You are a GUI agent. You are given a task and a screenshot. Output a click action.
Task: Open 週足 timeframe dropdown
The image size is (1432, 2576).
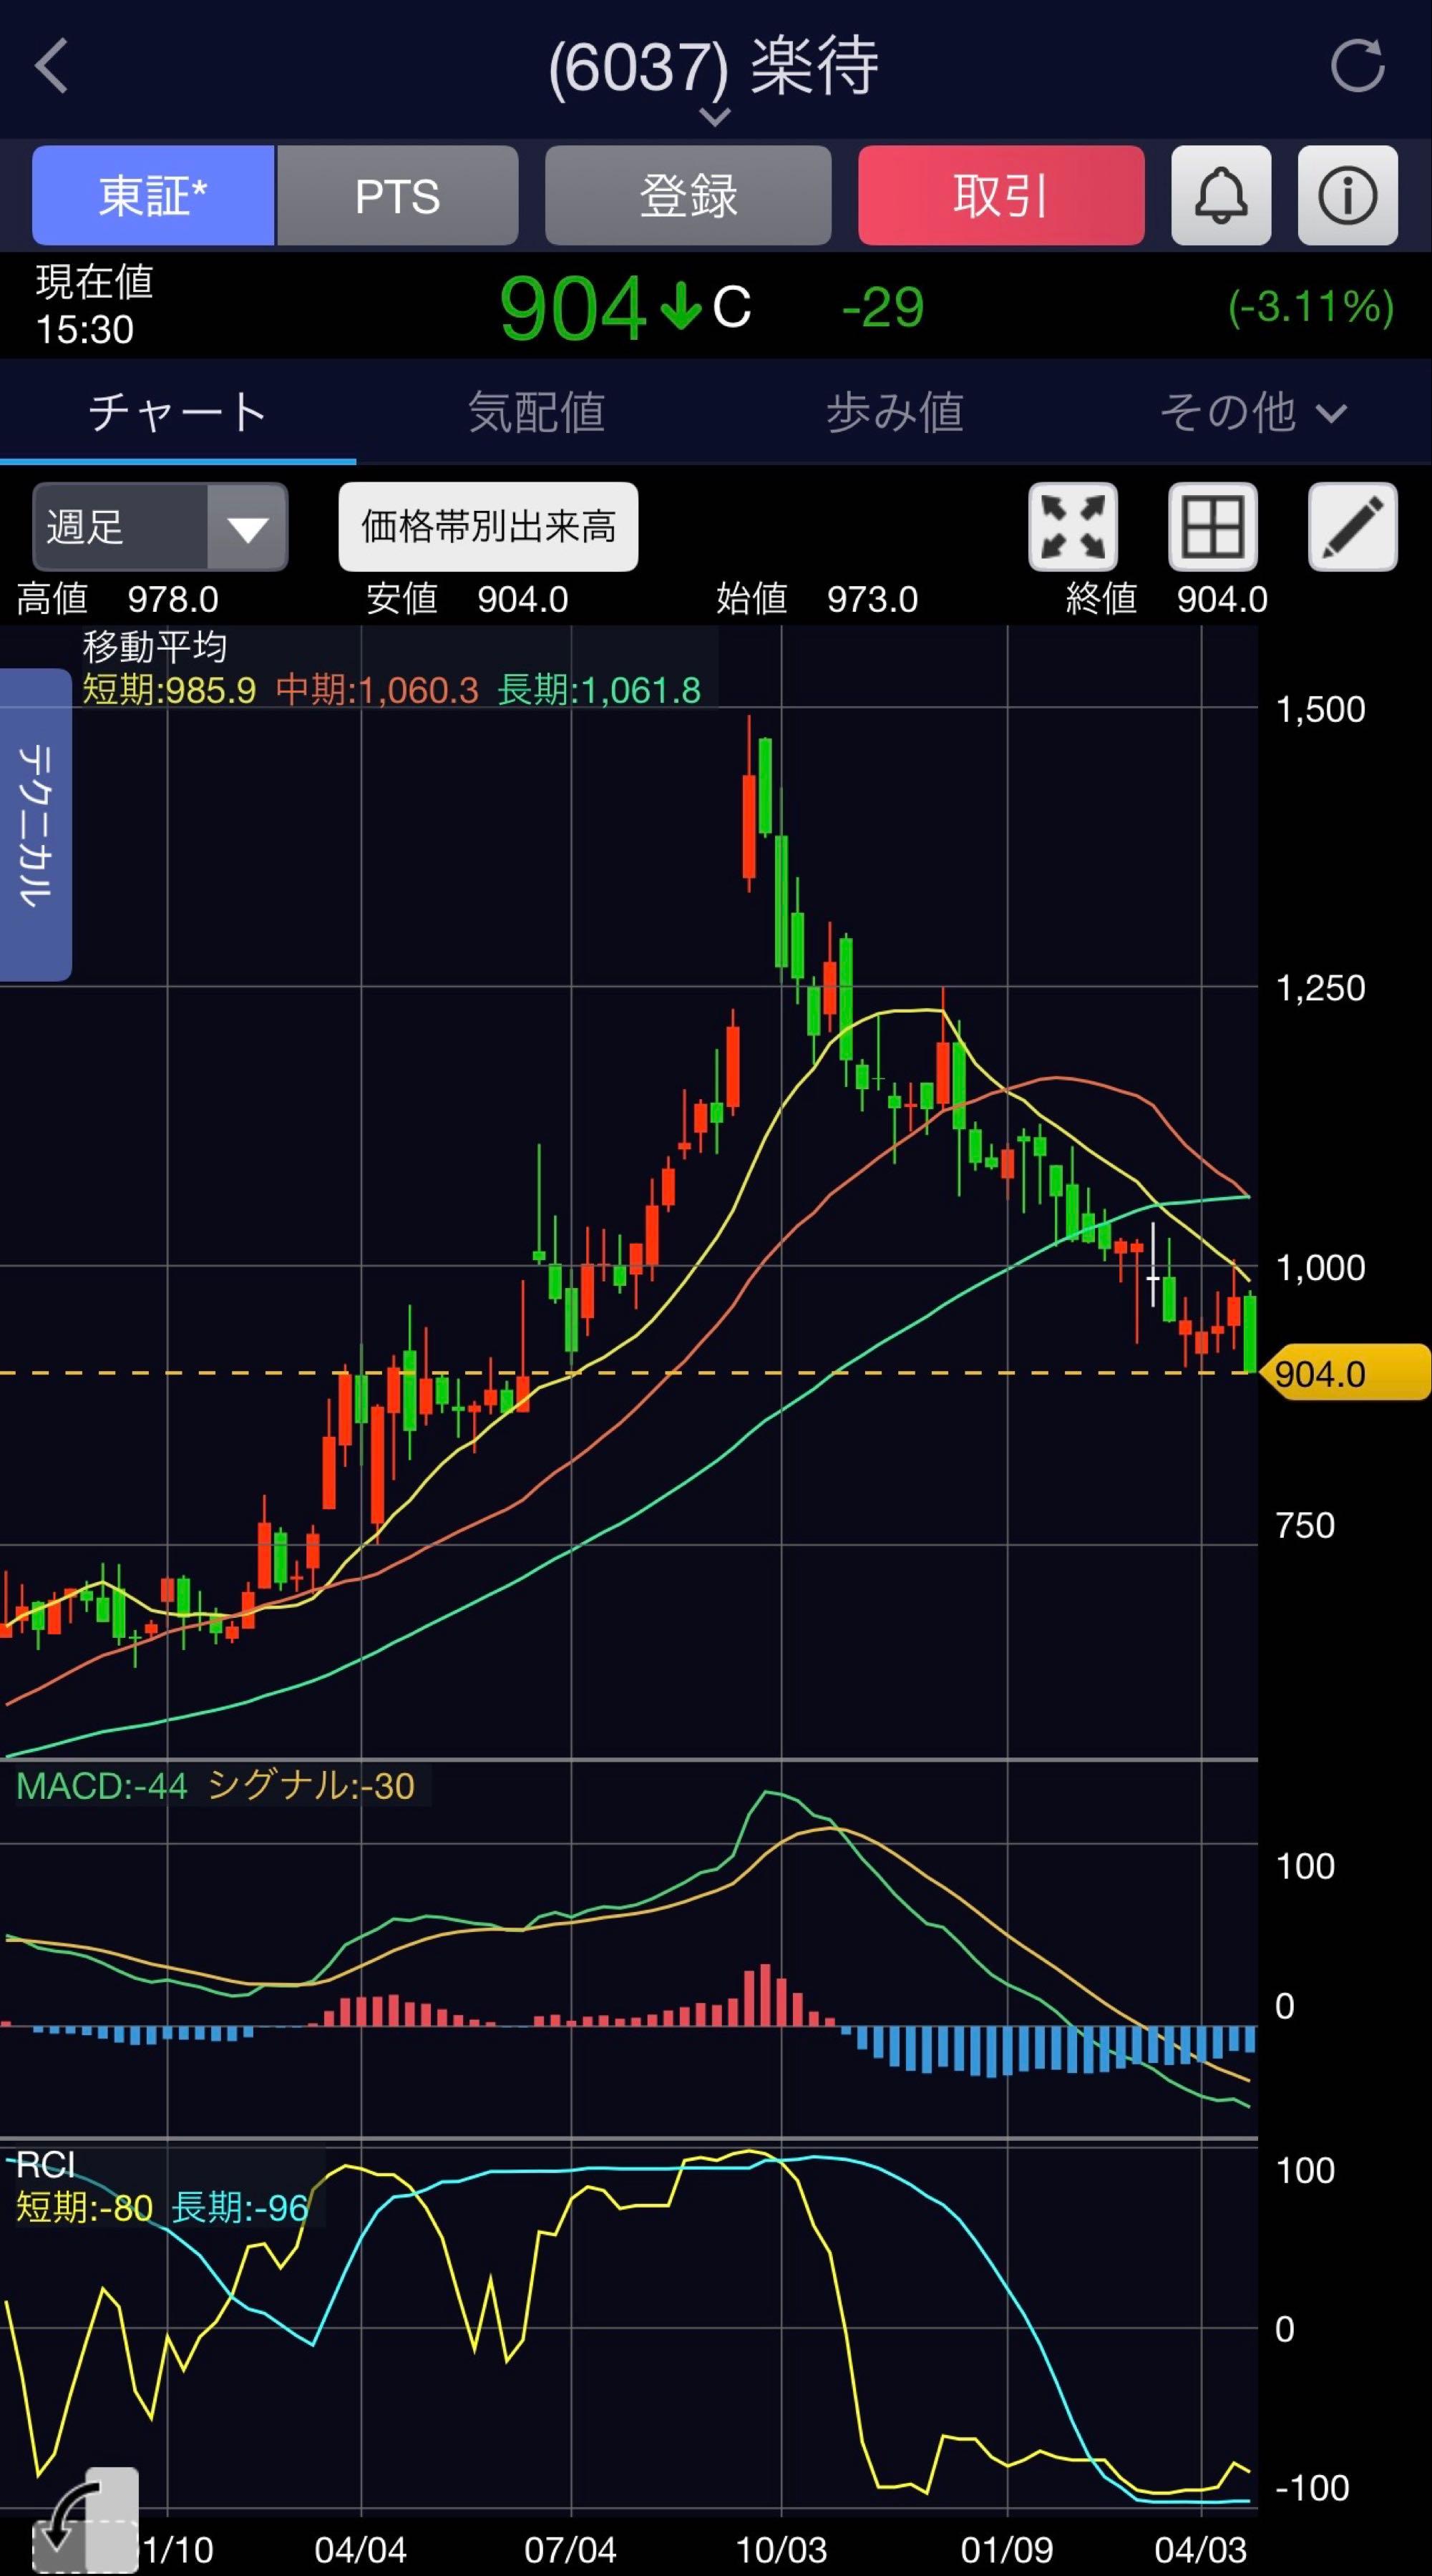(160, 527)
